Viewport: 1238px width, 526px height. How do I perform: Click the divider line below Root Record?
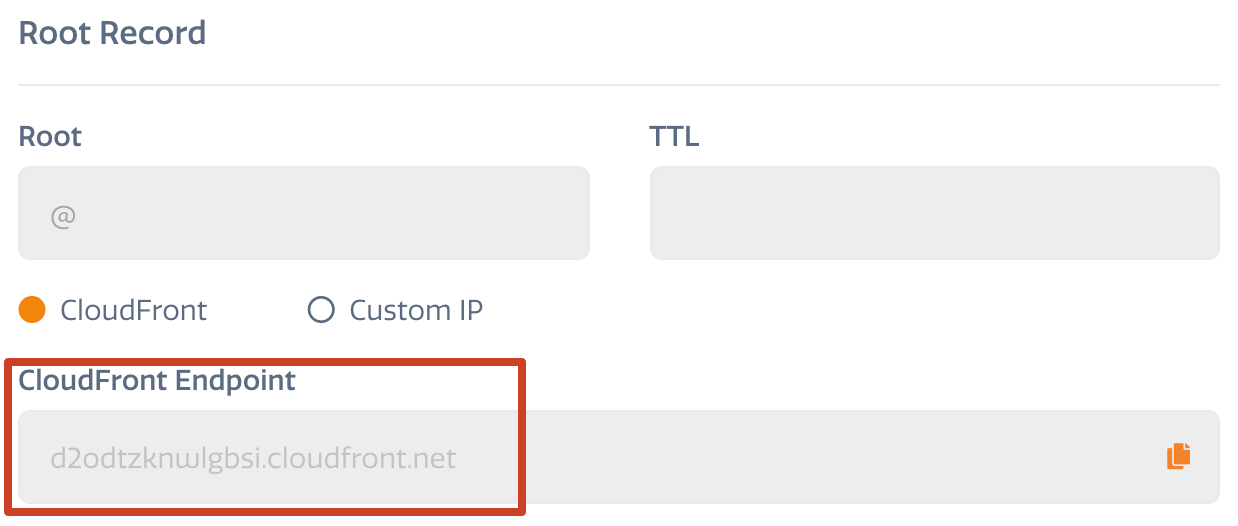[x=619, y=85]
